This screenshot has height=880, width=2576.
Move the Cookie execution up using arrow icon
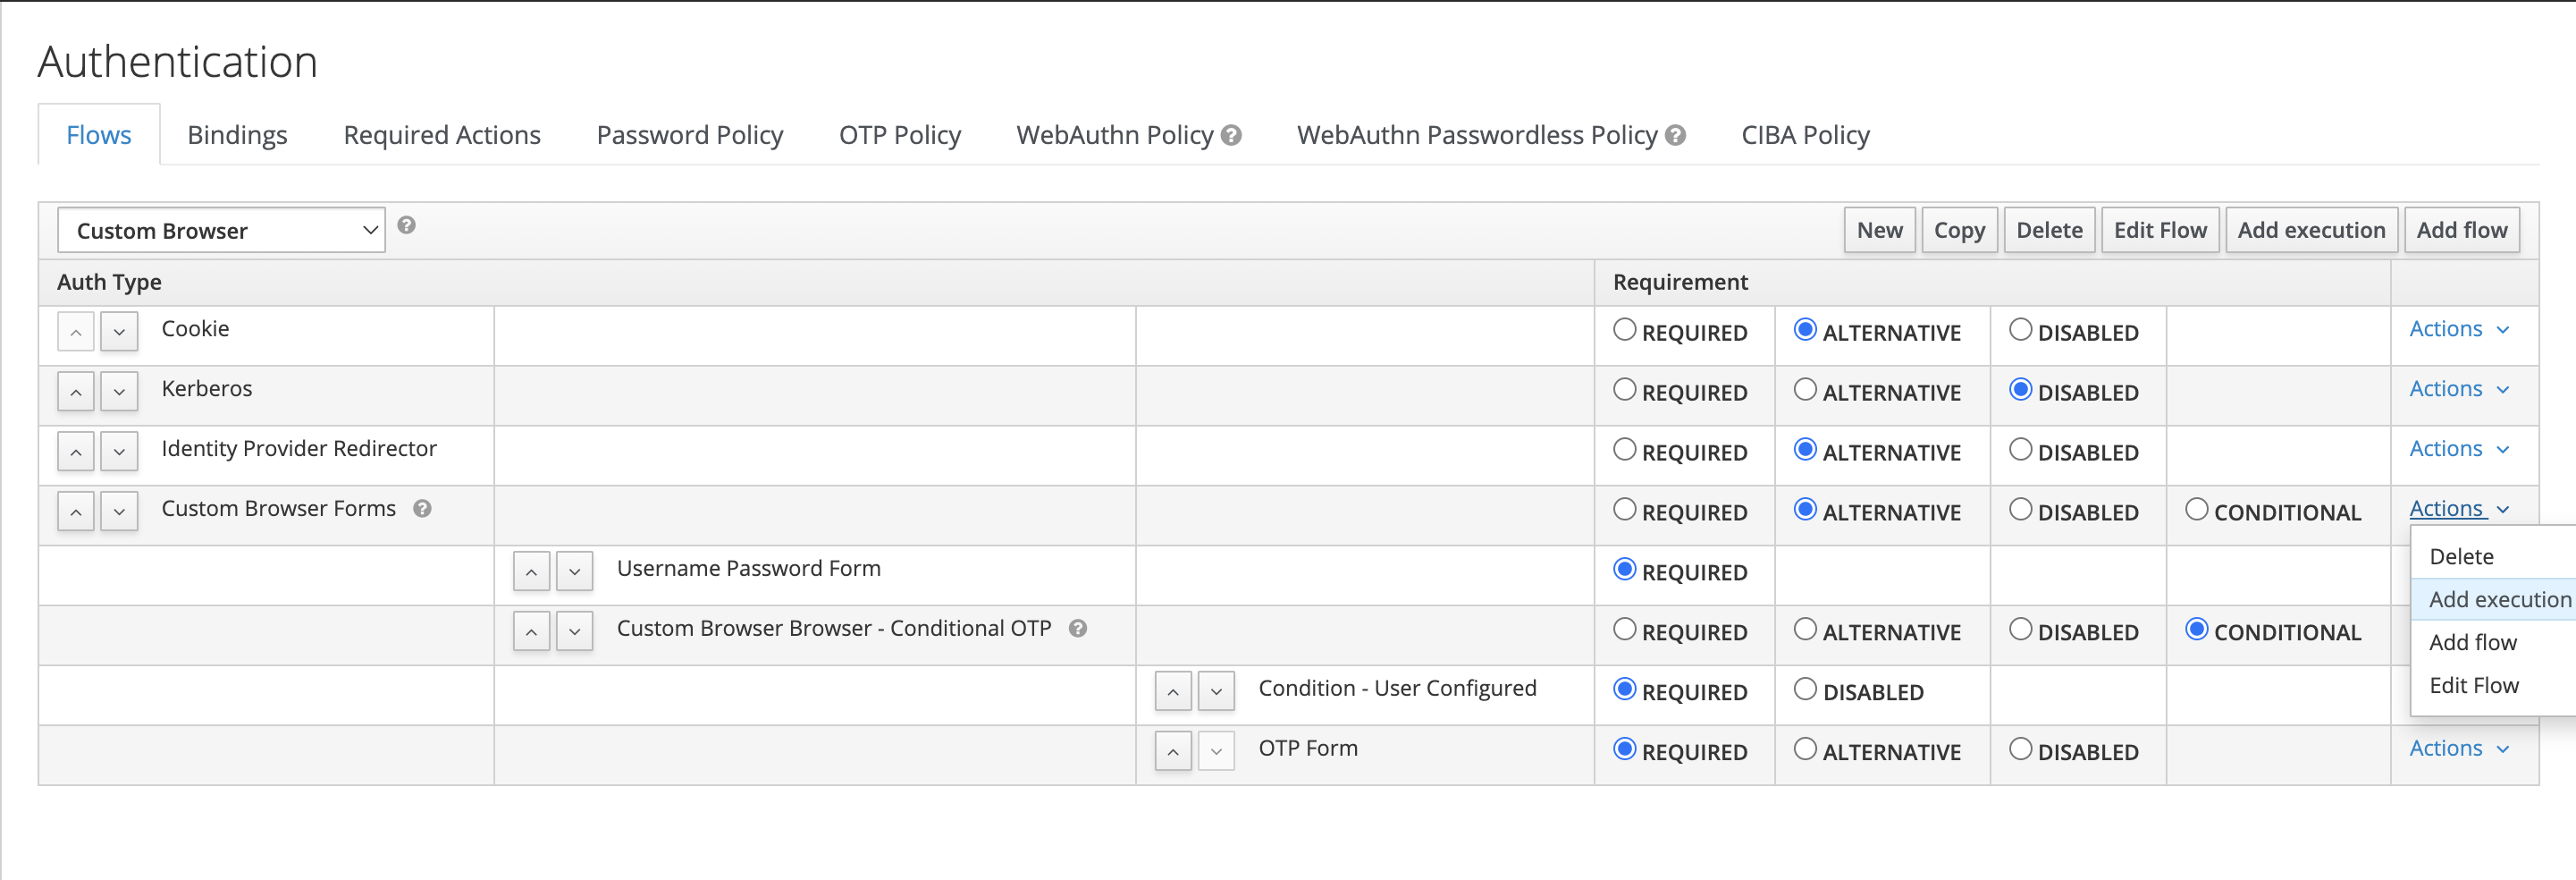[x=75, y=331]
